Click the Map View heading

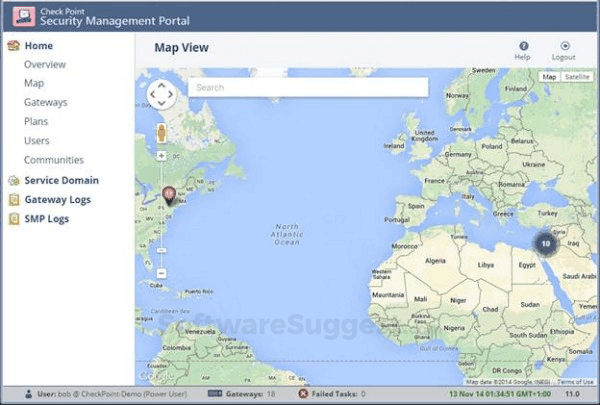(181, 47)
